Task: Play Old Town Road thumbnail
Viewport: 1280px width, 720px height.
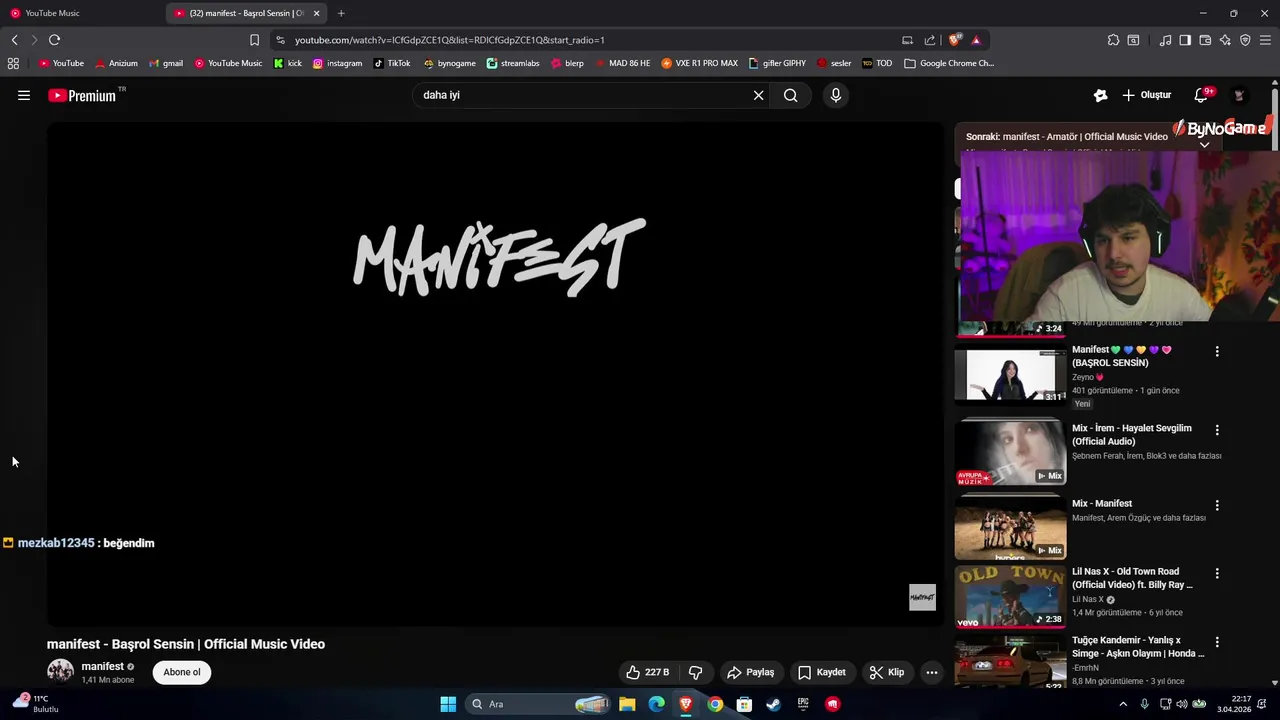Action: click(x=1010, y=596)
